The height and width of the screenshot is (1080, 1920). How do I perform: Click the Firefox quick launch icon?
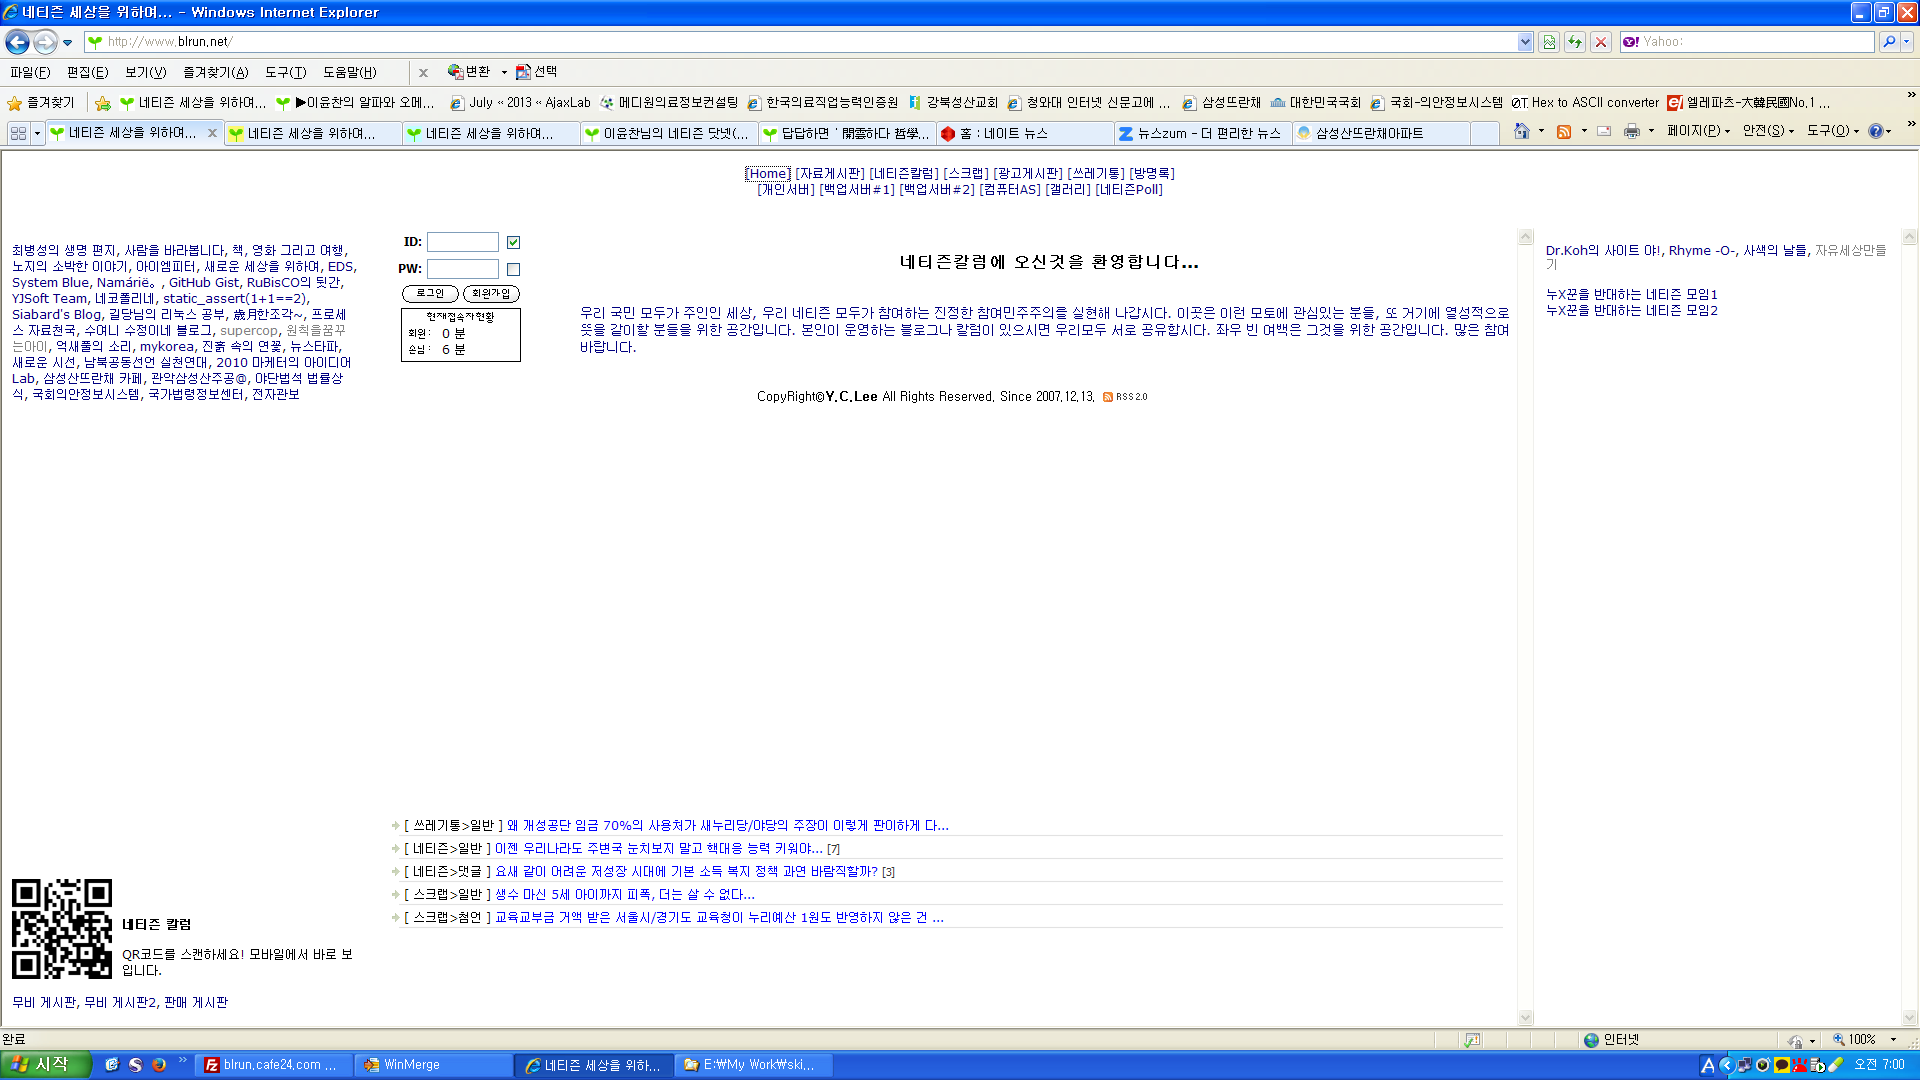pos(159,1065)
